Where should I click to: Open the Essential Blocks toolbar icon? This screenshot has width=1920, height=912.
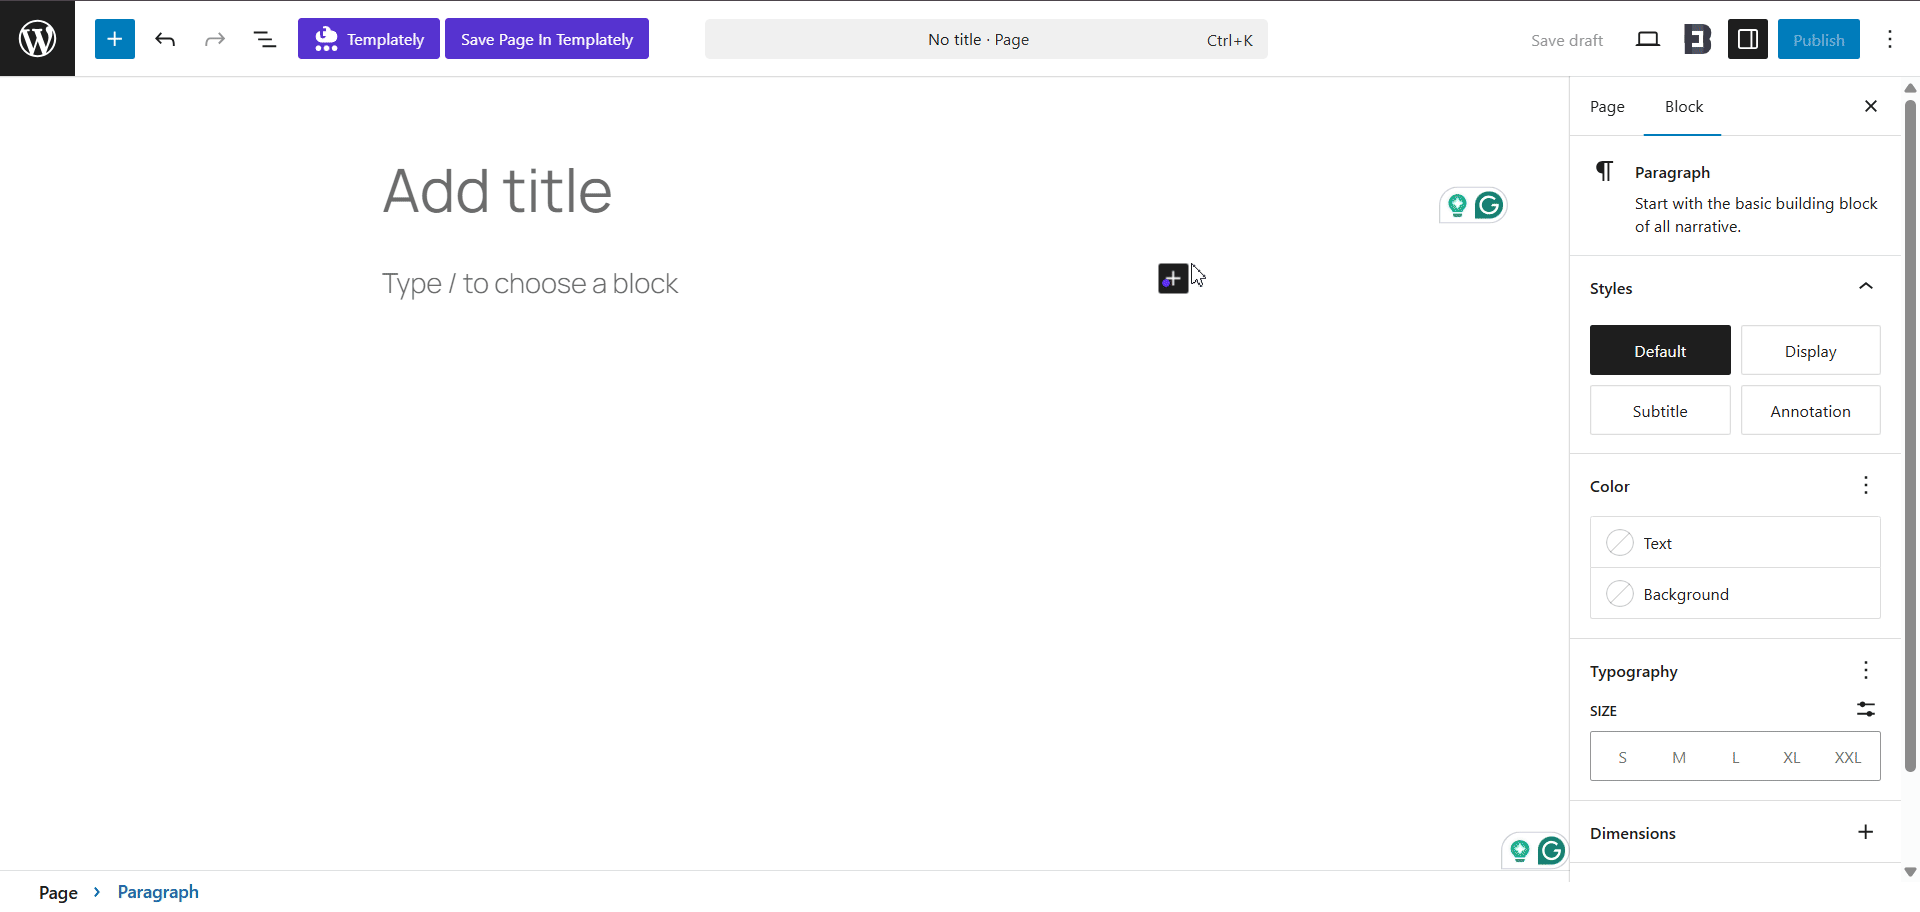[x=1697, y=39]
